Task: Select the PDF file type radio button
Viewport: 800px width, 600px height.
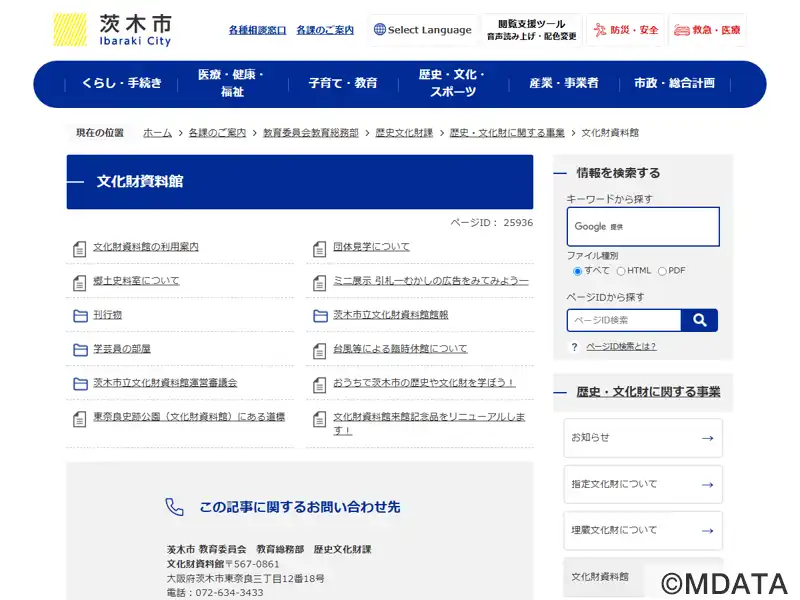Action: pyautogui.click(x=662, y=271)
